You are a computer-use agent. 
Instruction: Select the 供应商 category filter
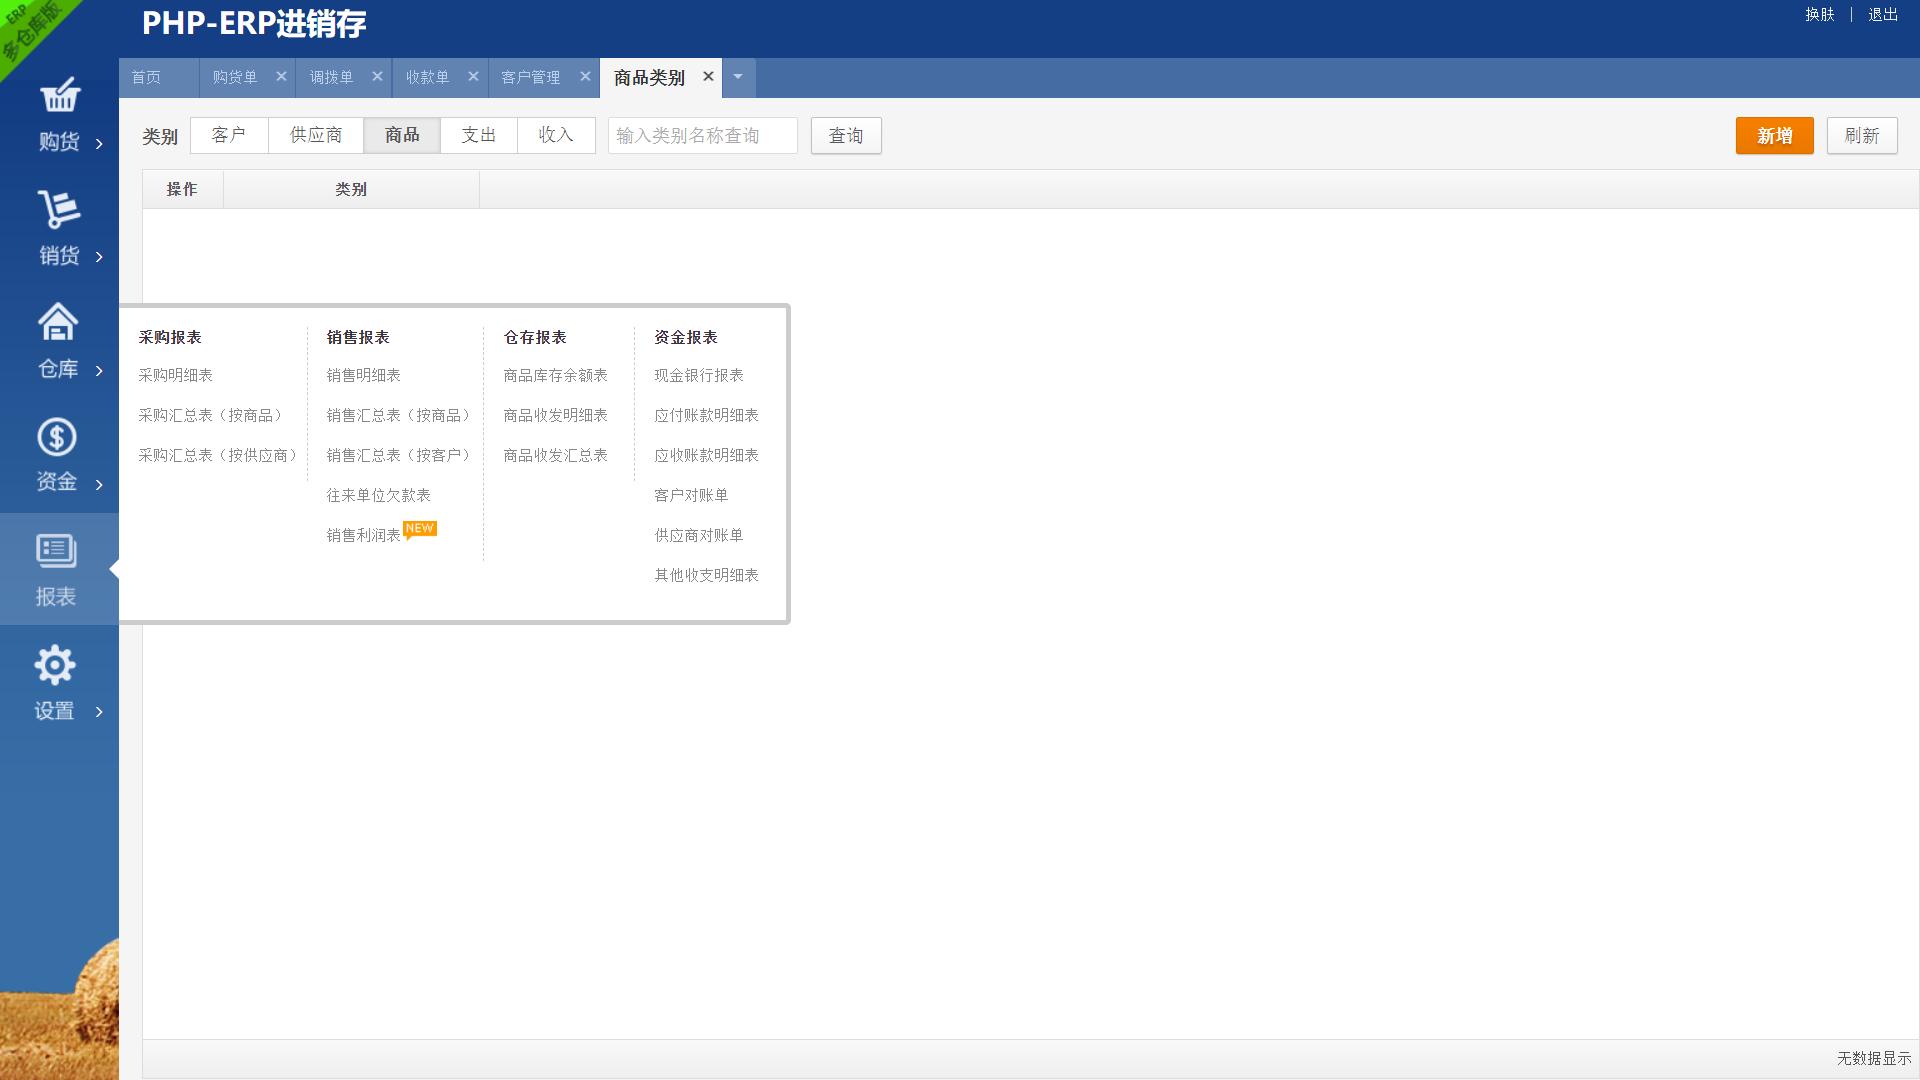coord(315,135)
